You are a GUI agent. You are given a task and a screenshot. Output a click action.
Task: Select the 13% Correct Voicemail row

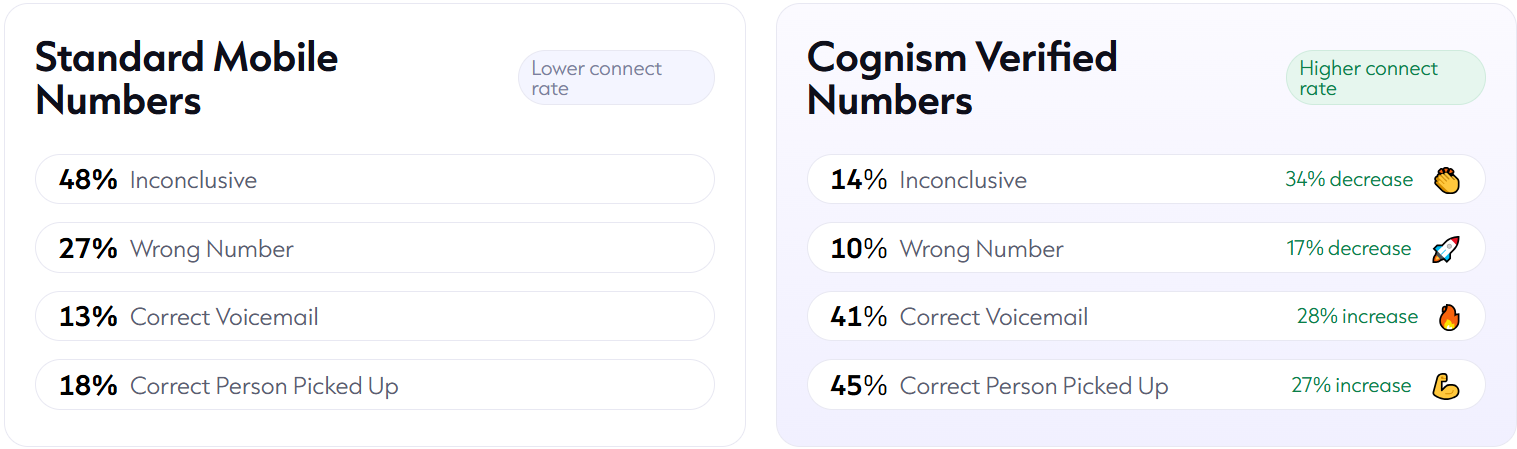pyautogui.click(x=375, y=317)
